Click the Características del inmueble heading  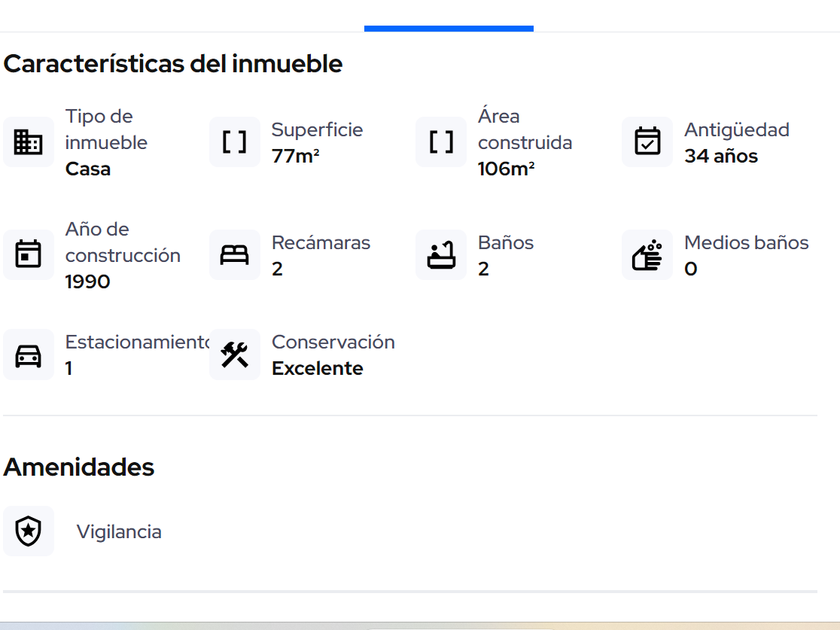(x=173, y=64)
